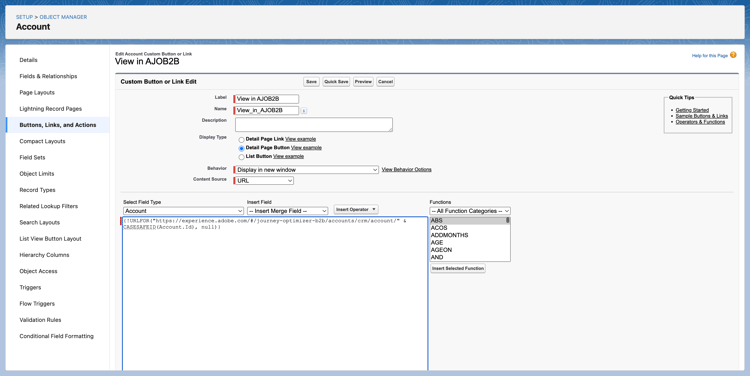This screenshot has width=750, height=376.
Task: Click the info icon beside the Name field
Action: click(x=304, y=111)
